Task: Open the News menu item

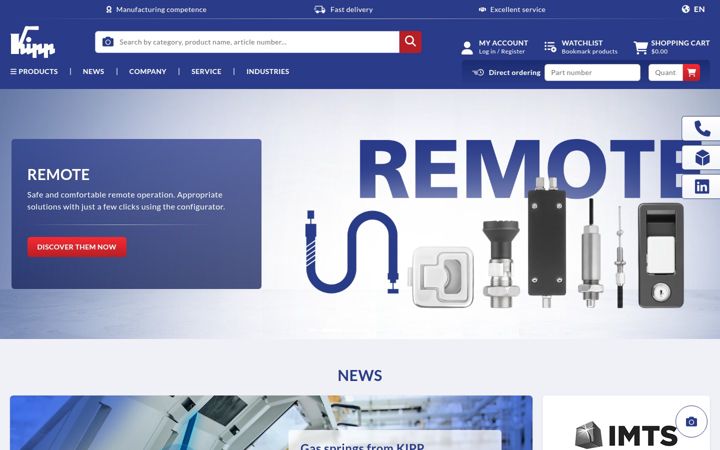Action: click(x=93, y=72)
